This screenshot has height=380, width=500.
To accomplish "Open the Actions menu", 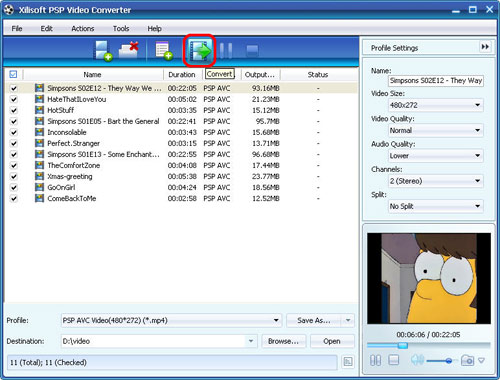I will pos(83,28).
